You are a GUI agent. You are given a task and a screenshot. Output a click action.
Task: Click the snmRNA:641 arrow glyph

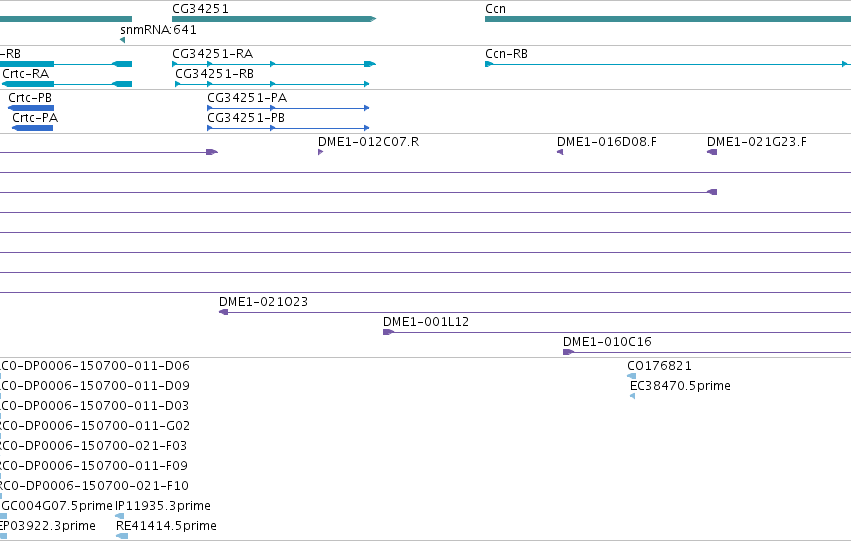point(123,40)
